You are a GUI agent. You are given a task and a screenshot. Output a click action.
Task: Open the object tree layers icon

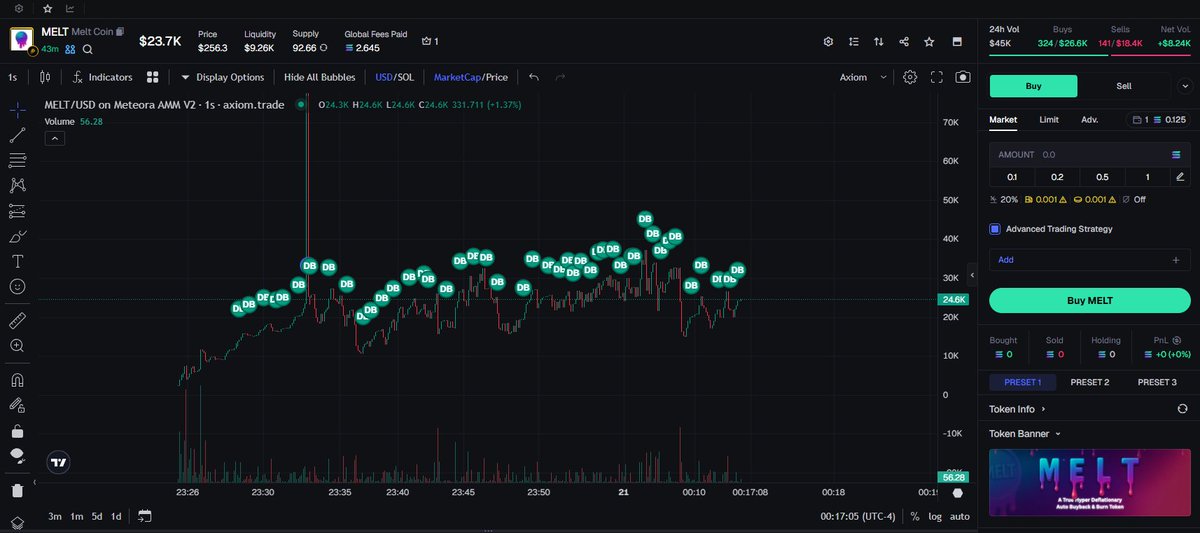tap(17, 523)
